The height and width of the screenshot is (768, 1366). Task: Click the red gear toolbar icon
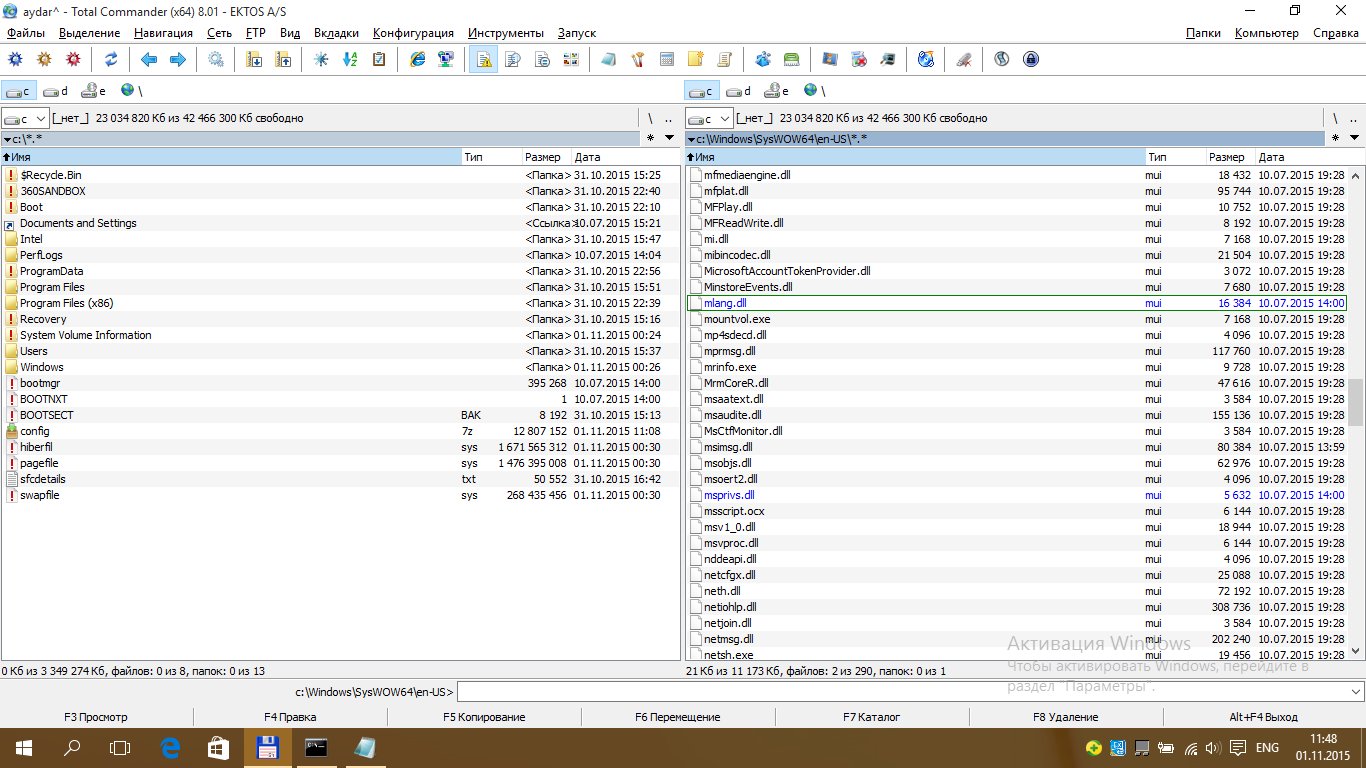click(x=73, y=59)
